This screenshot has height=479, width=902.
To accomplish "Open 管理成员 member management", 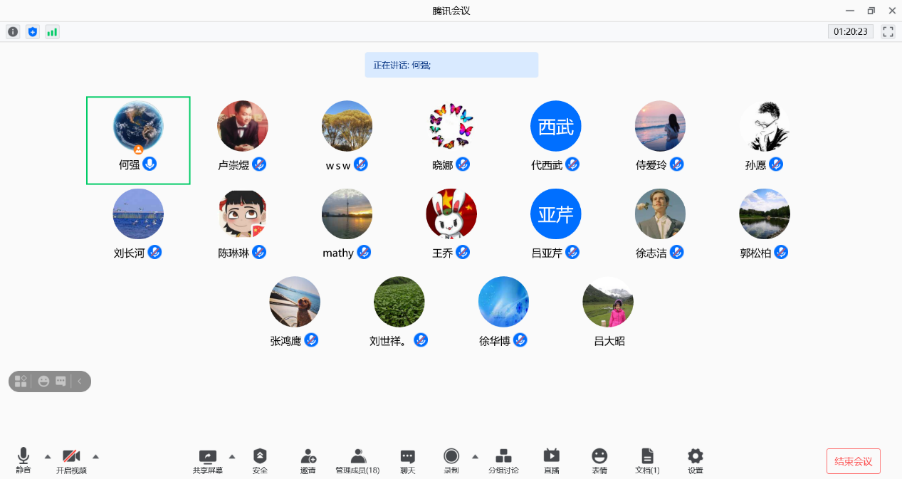I will (357, 460).
